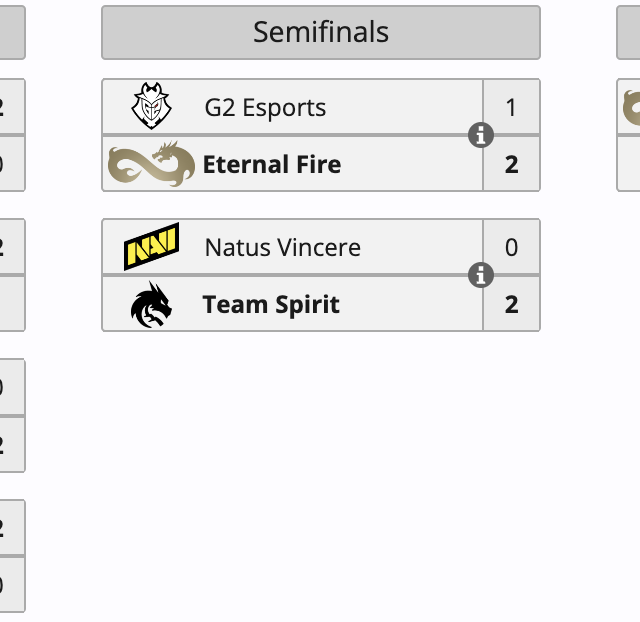Click the Eternal Fire dragon logo

[x=151, y=164]
